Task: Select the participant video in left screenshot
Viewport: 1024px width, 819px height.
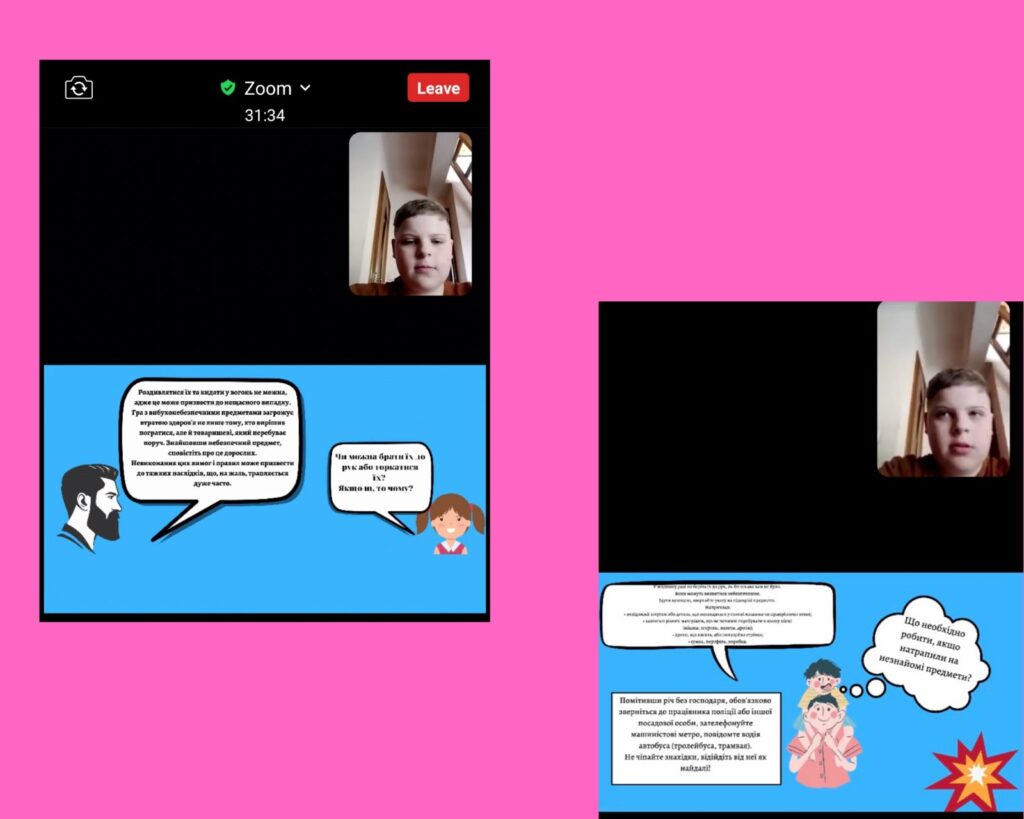Action: (x=410, y=214)
